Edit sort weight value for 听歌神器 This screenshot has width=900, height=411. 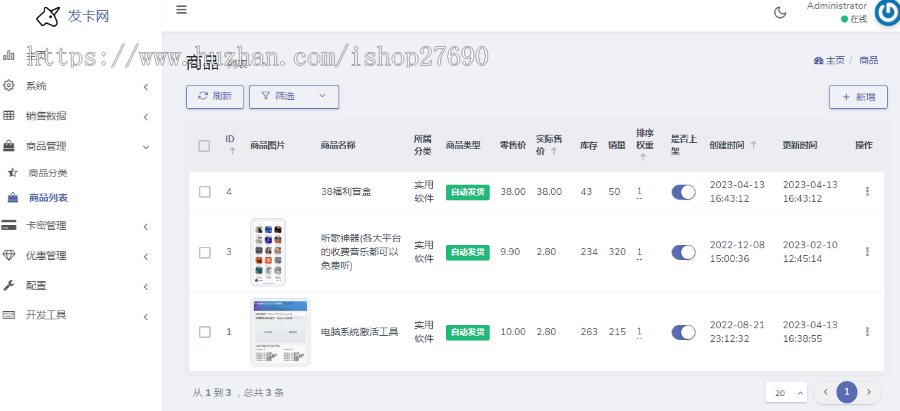point(639,251)
